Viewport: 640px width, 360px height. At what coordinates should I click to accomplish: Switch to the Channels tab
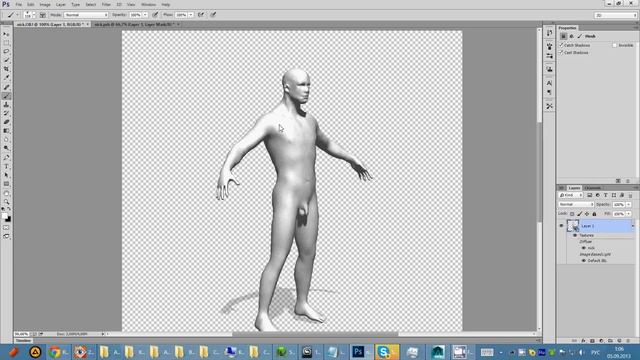click(592, 188)
